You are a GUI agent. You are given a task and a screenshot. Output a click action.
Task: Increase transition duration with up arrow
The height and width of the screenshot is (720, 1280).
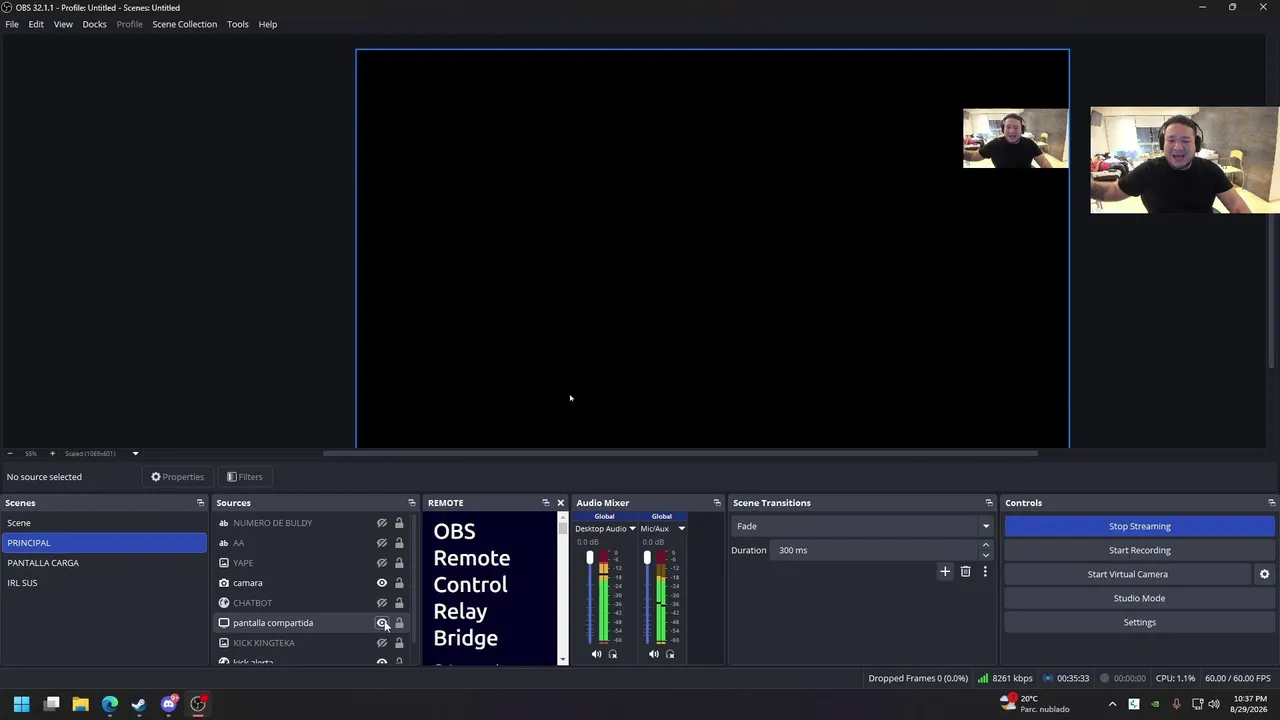tap(985, 545)
